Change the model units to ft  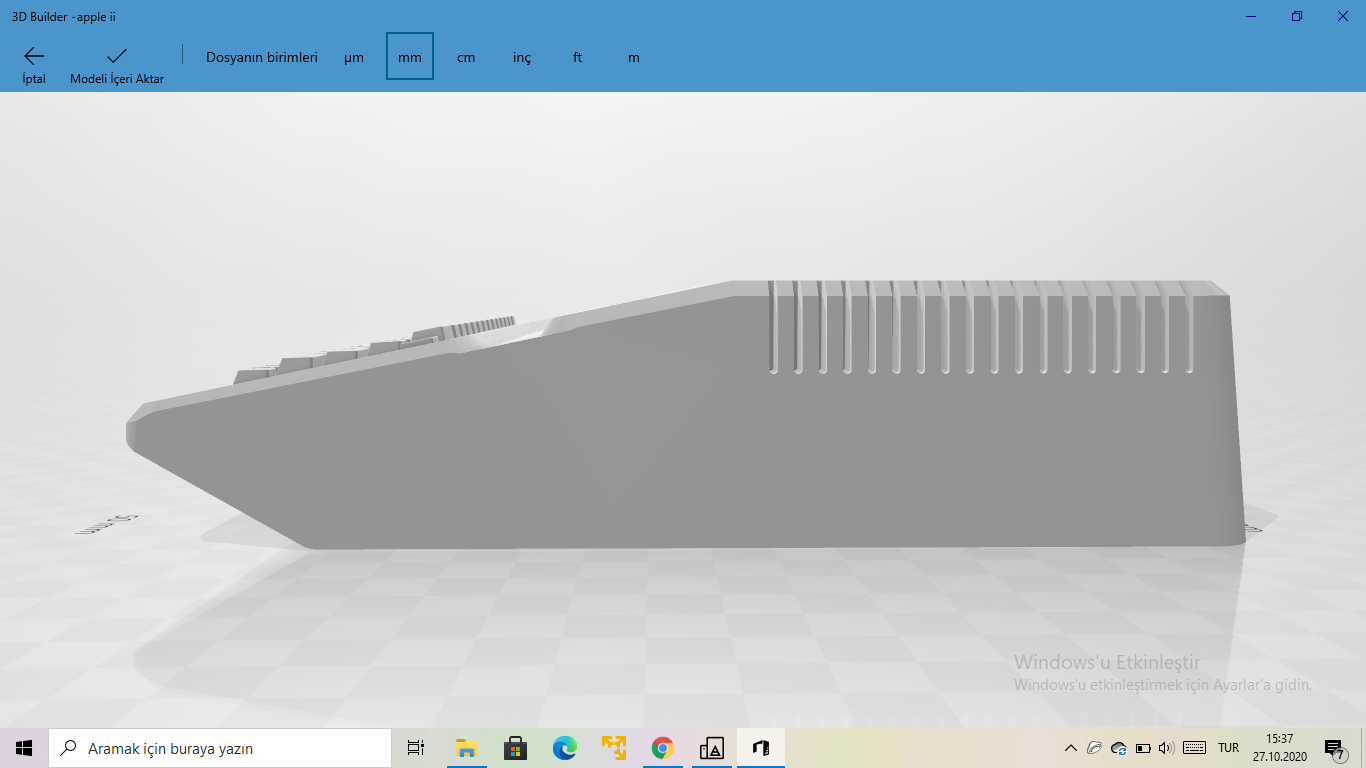coord(577,57)
